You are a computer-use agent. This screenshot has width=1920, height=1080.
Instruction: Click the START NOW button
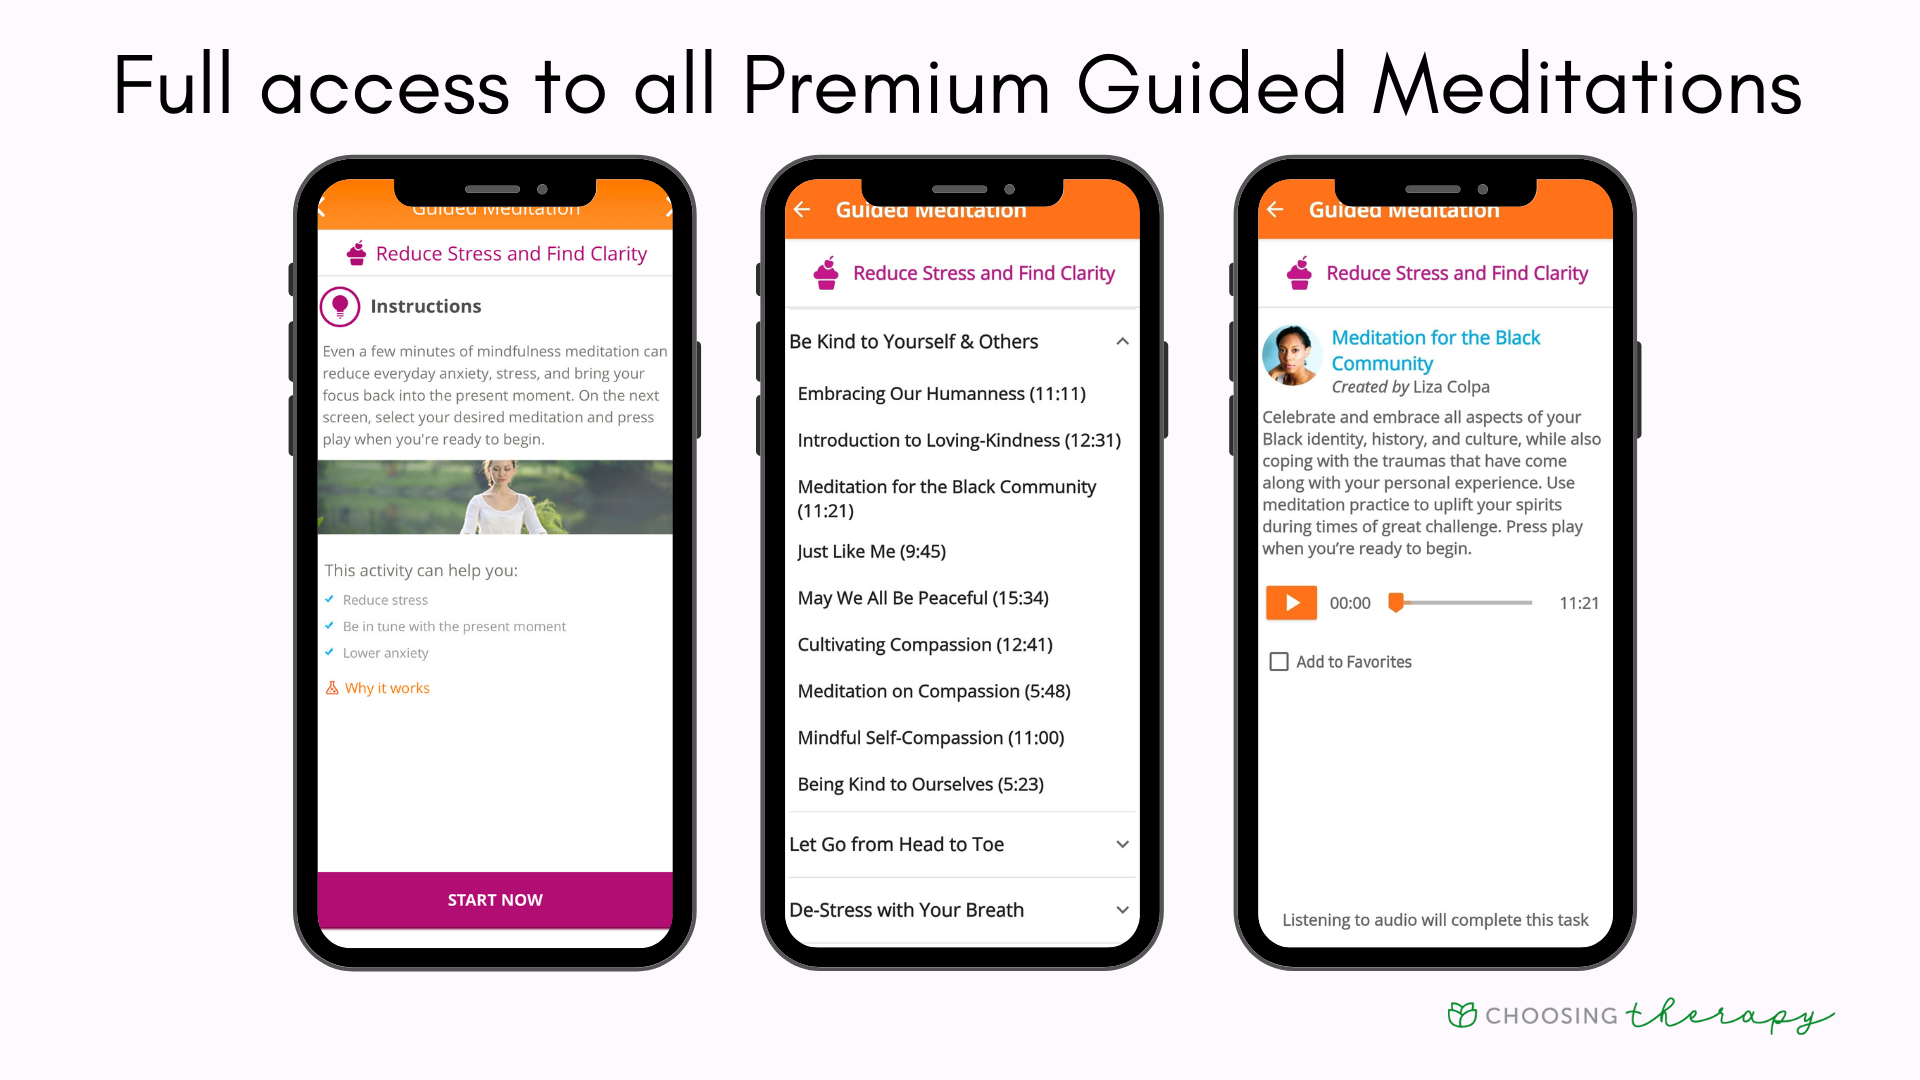click(495, 899)
